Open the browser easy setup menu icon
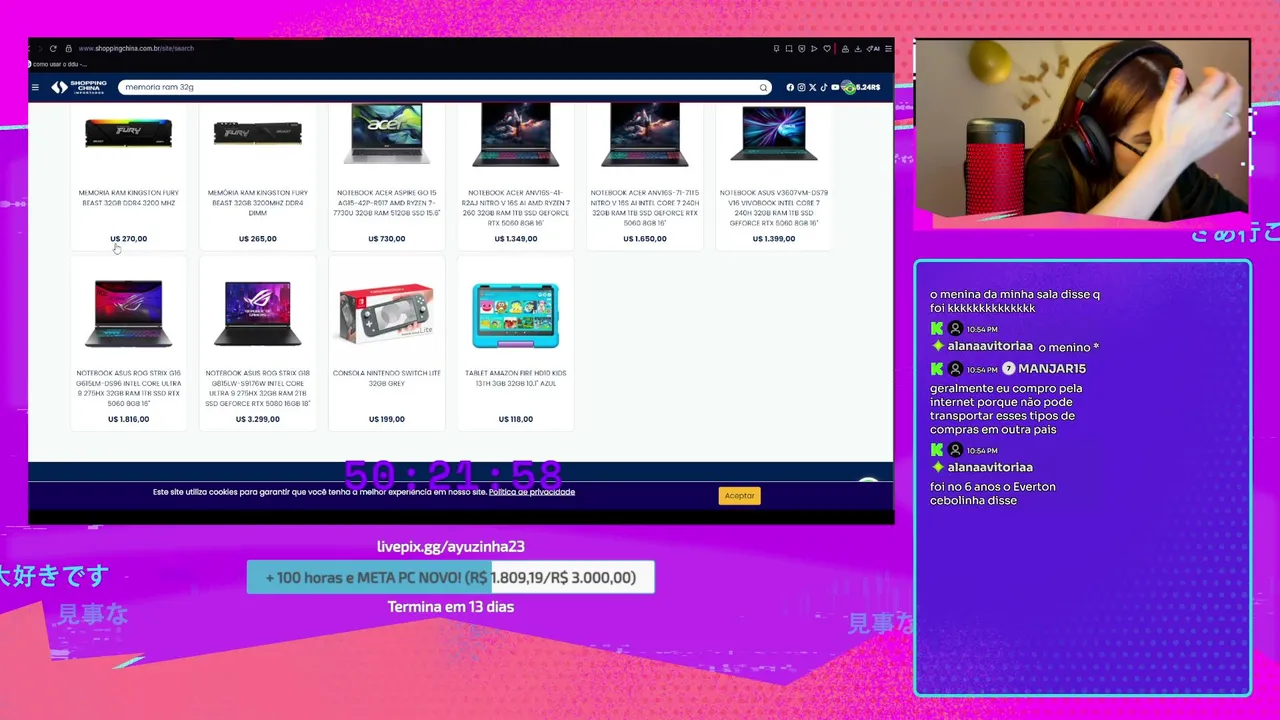Viewport: 1280px width, 720px height. pos(888,48)
